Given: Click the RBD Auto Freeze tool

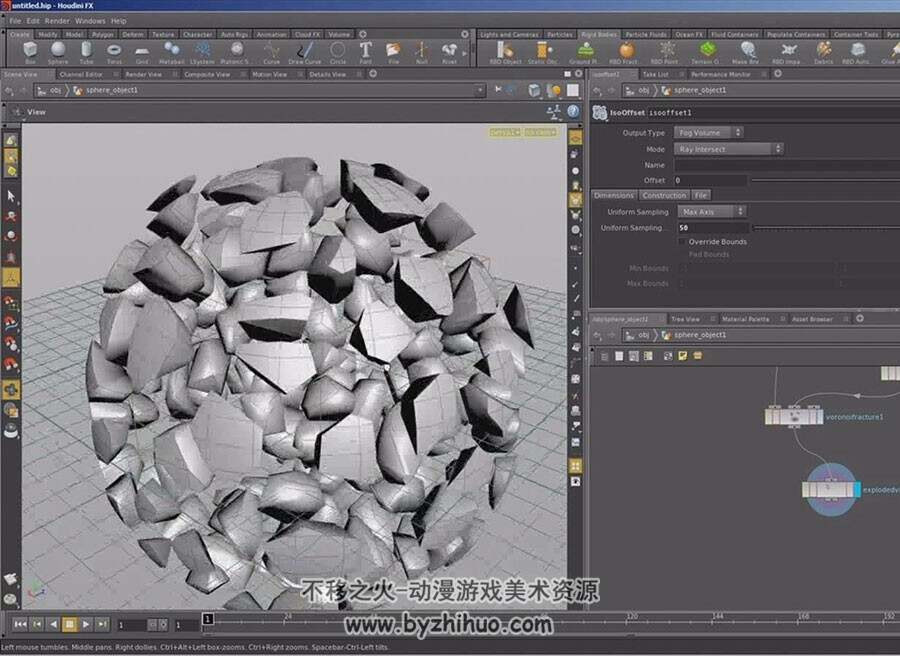Looking at the screenshot, I should (858, 52).
